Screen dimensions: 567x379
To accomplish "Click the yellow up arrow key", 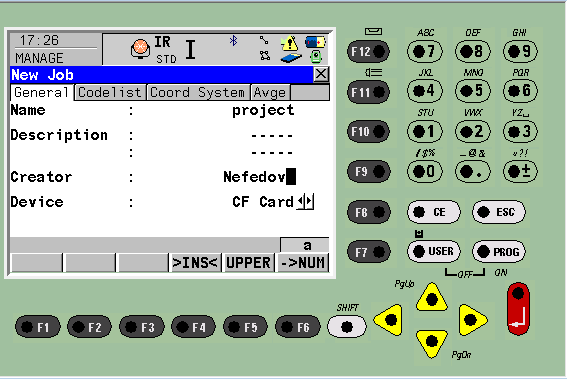I will coord(432,298).
